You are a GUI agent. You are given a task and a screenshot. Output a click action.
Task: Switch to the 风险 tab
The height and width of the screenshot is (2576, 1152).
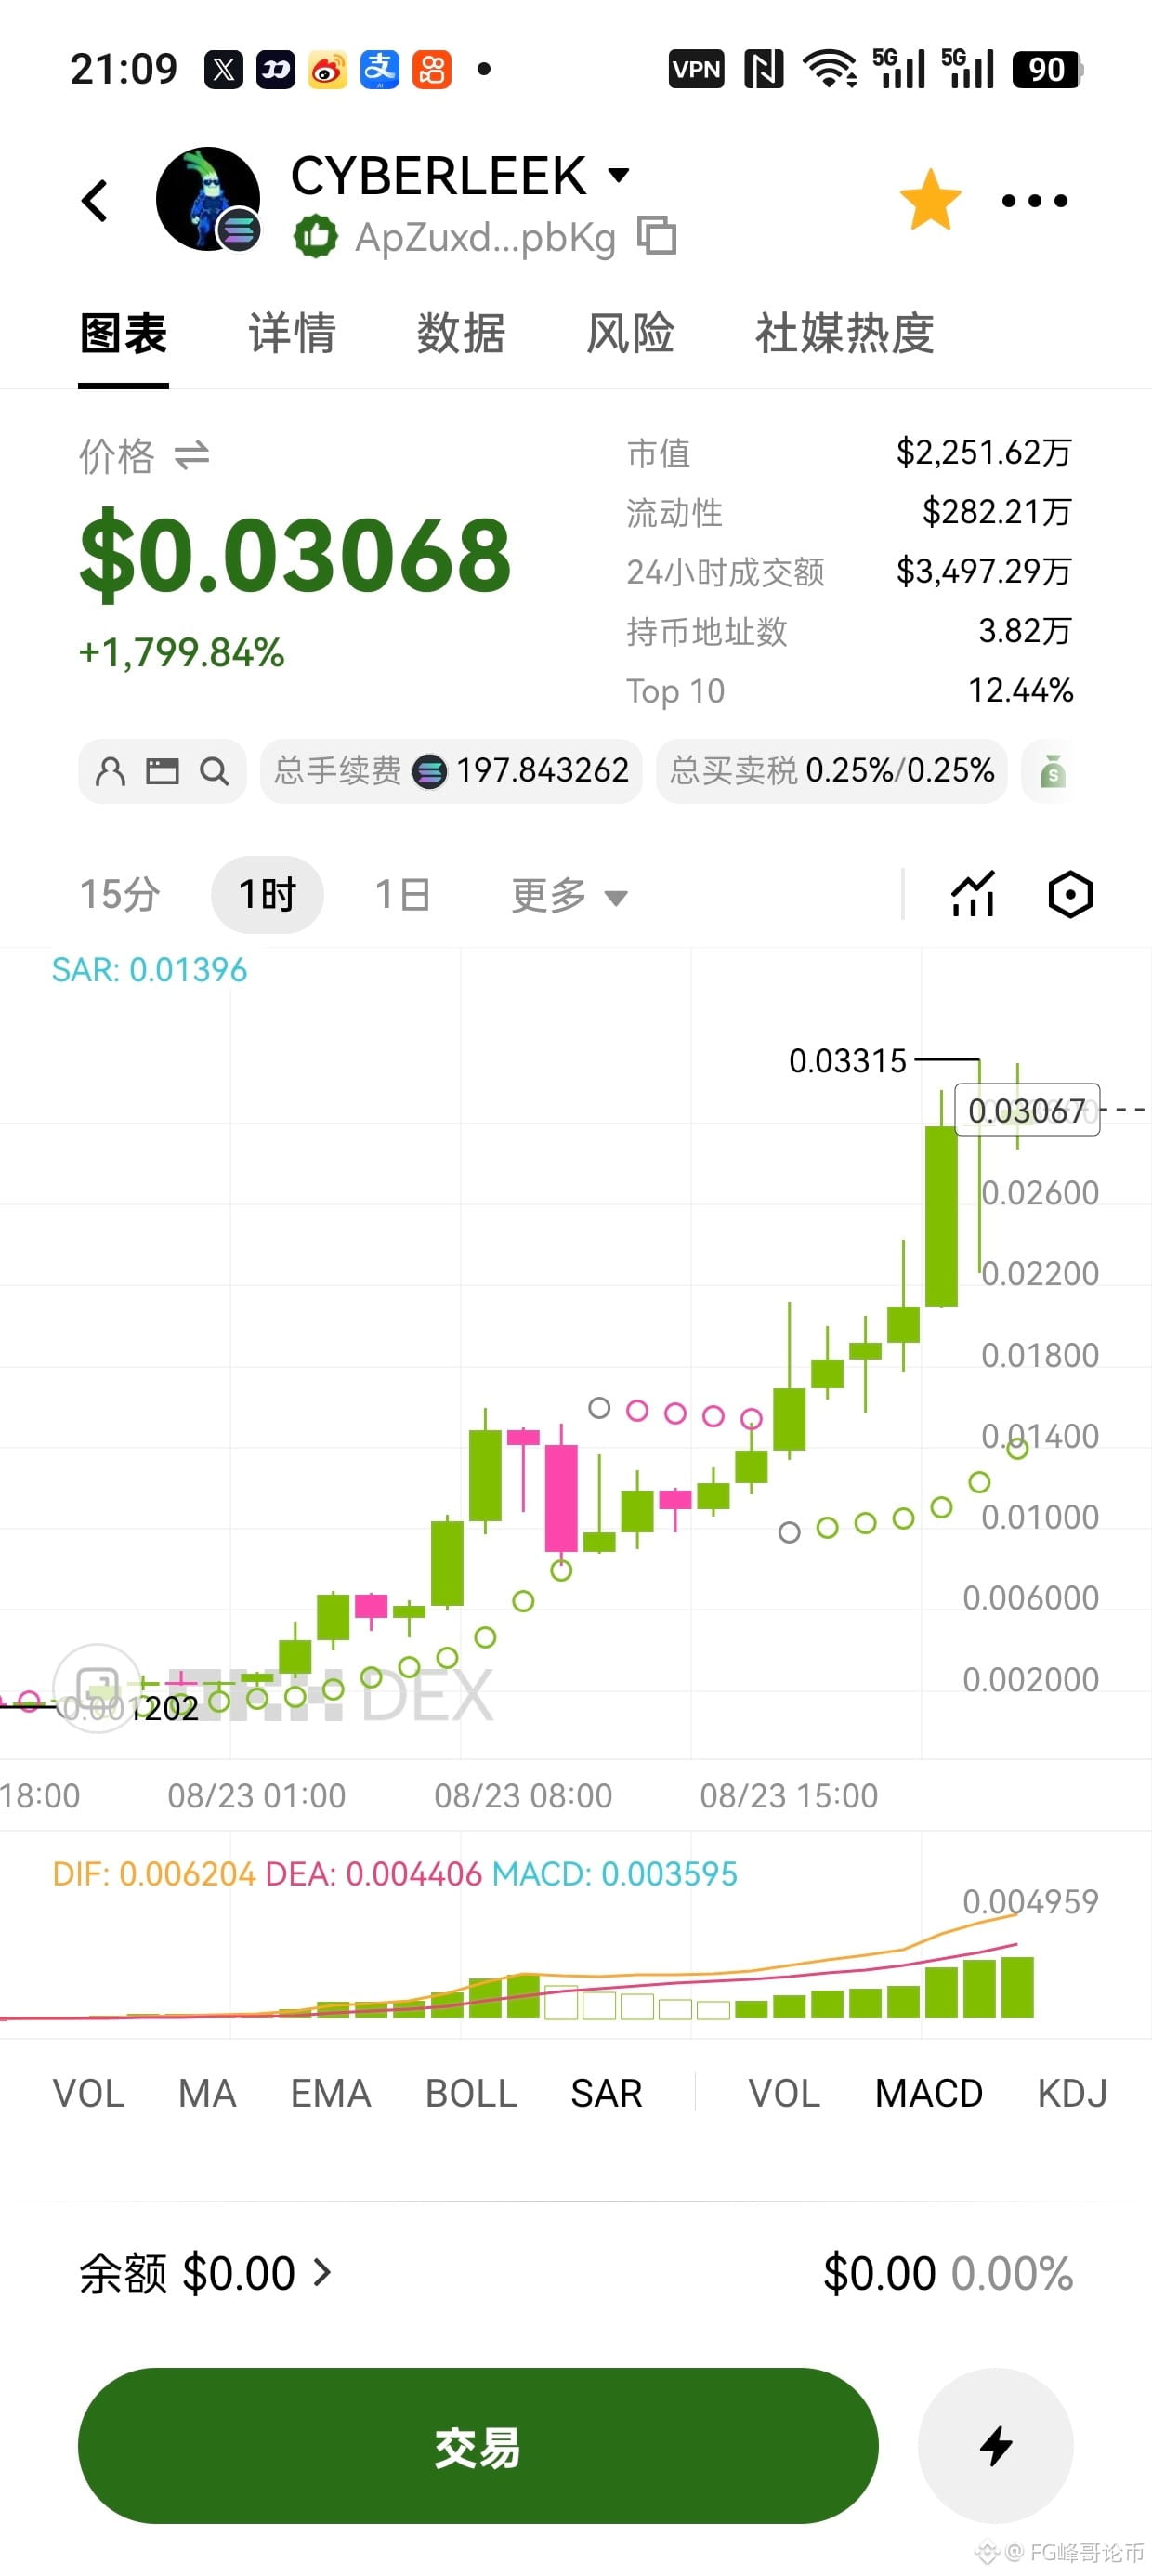[630, 333]
